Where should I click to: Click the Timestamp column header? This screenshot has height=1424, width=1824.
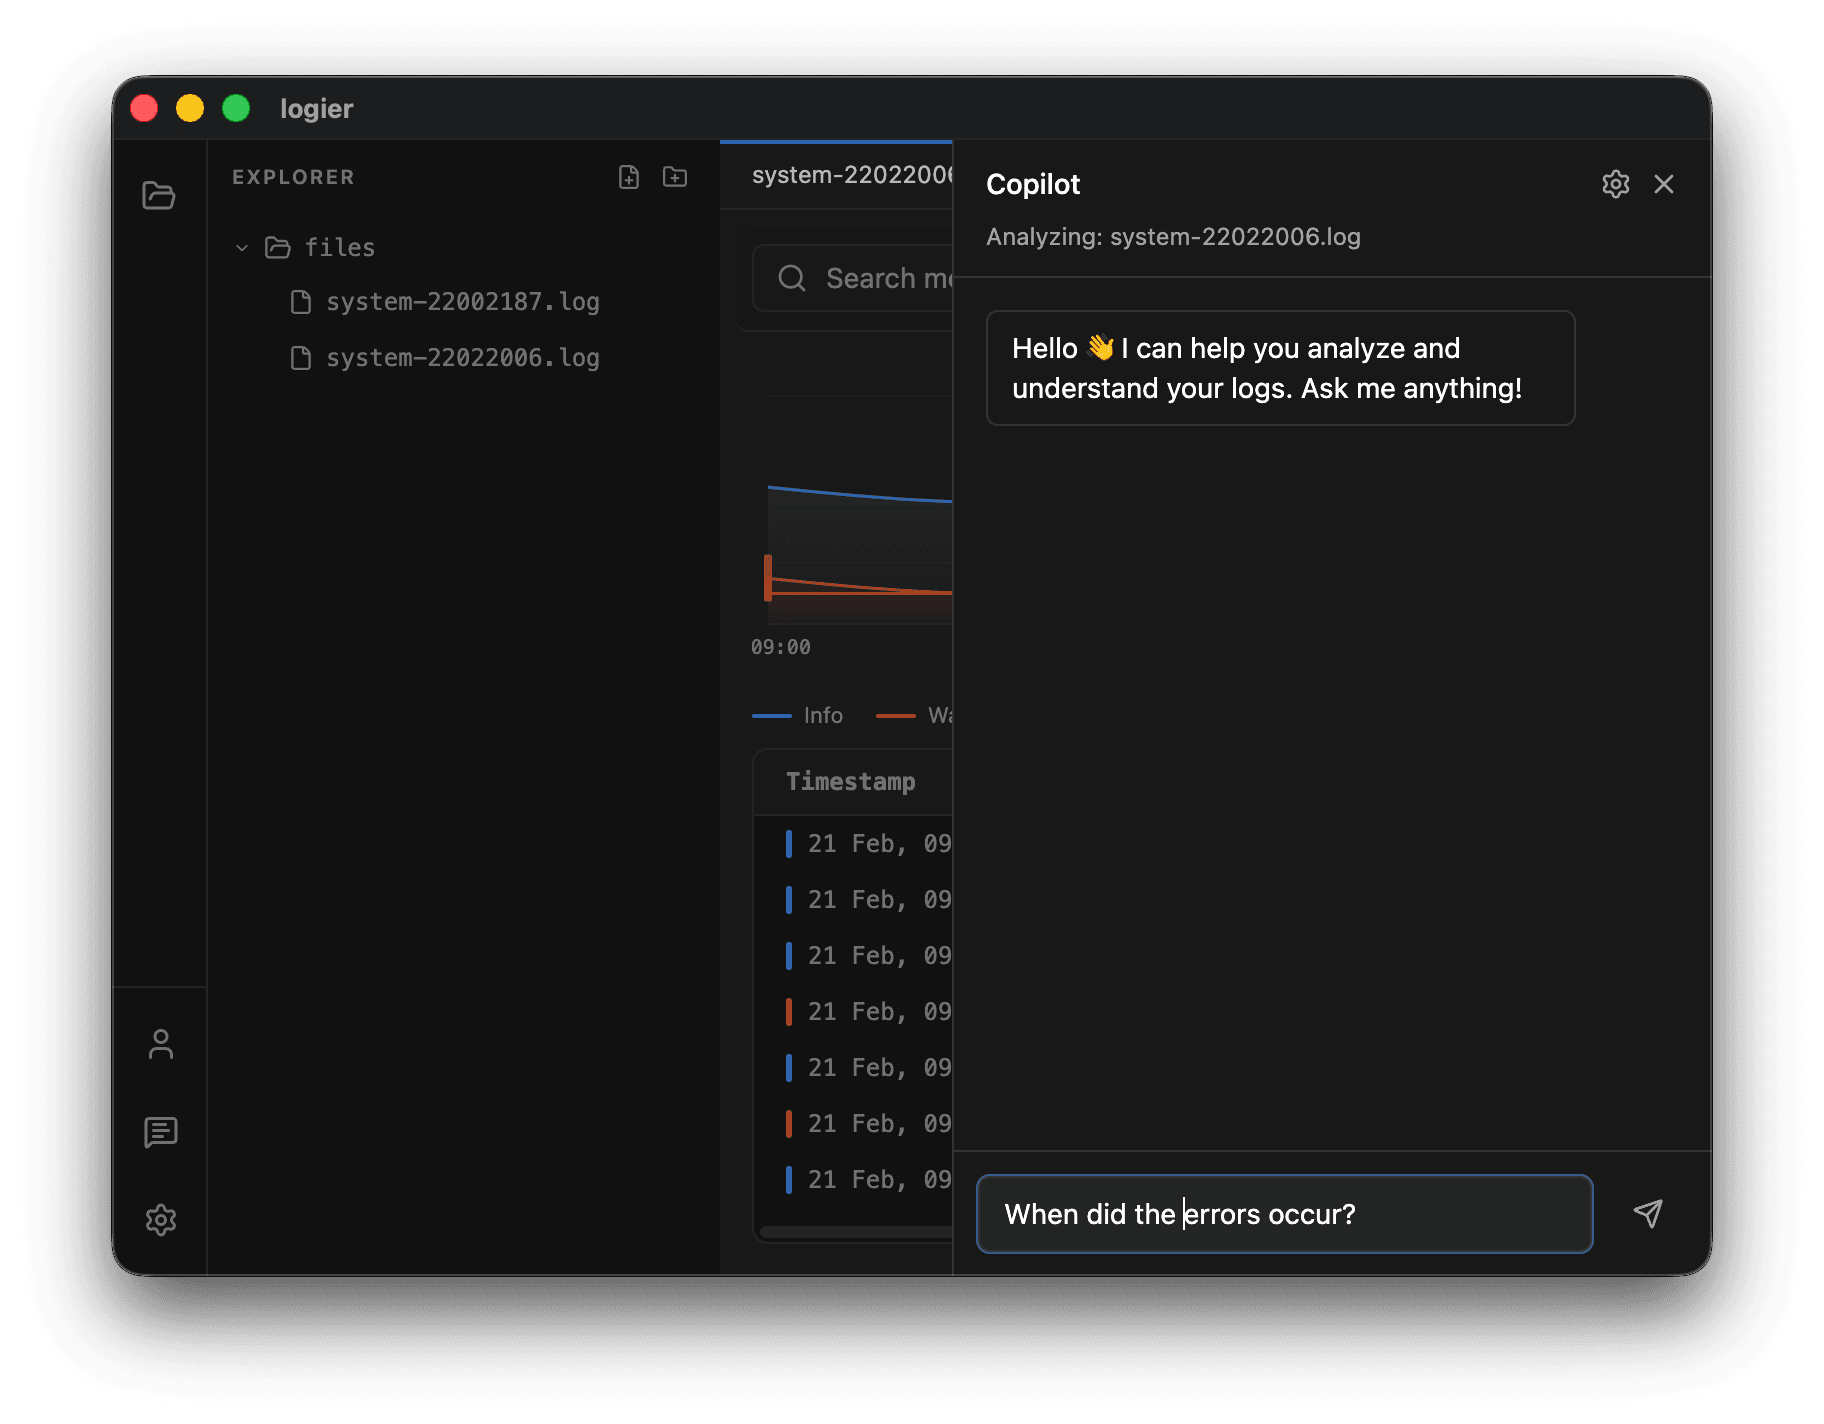point(850,781)
